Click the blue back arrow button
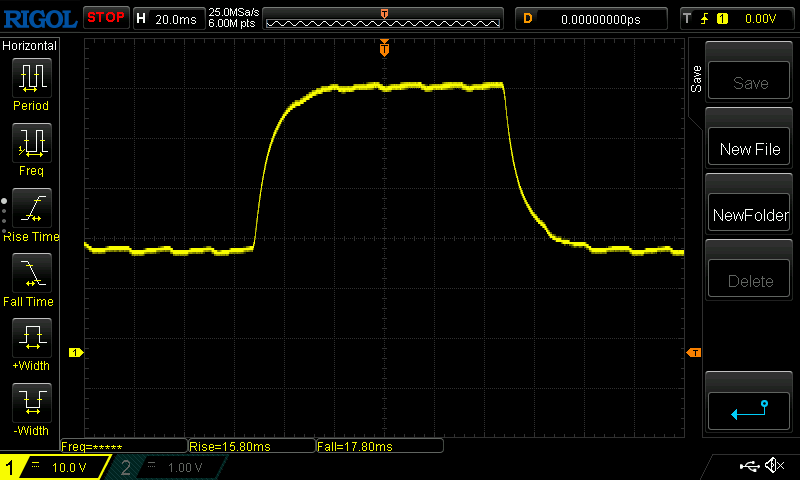Image resolution: width=800 pixels, height=480 pixels. (x=749, y=411)
